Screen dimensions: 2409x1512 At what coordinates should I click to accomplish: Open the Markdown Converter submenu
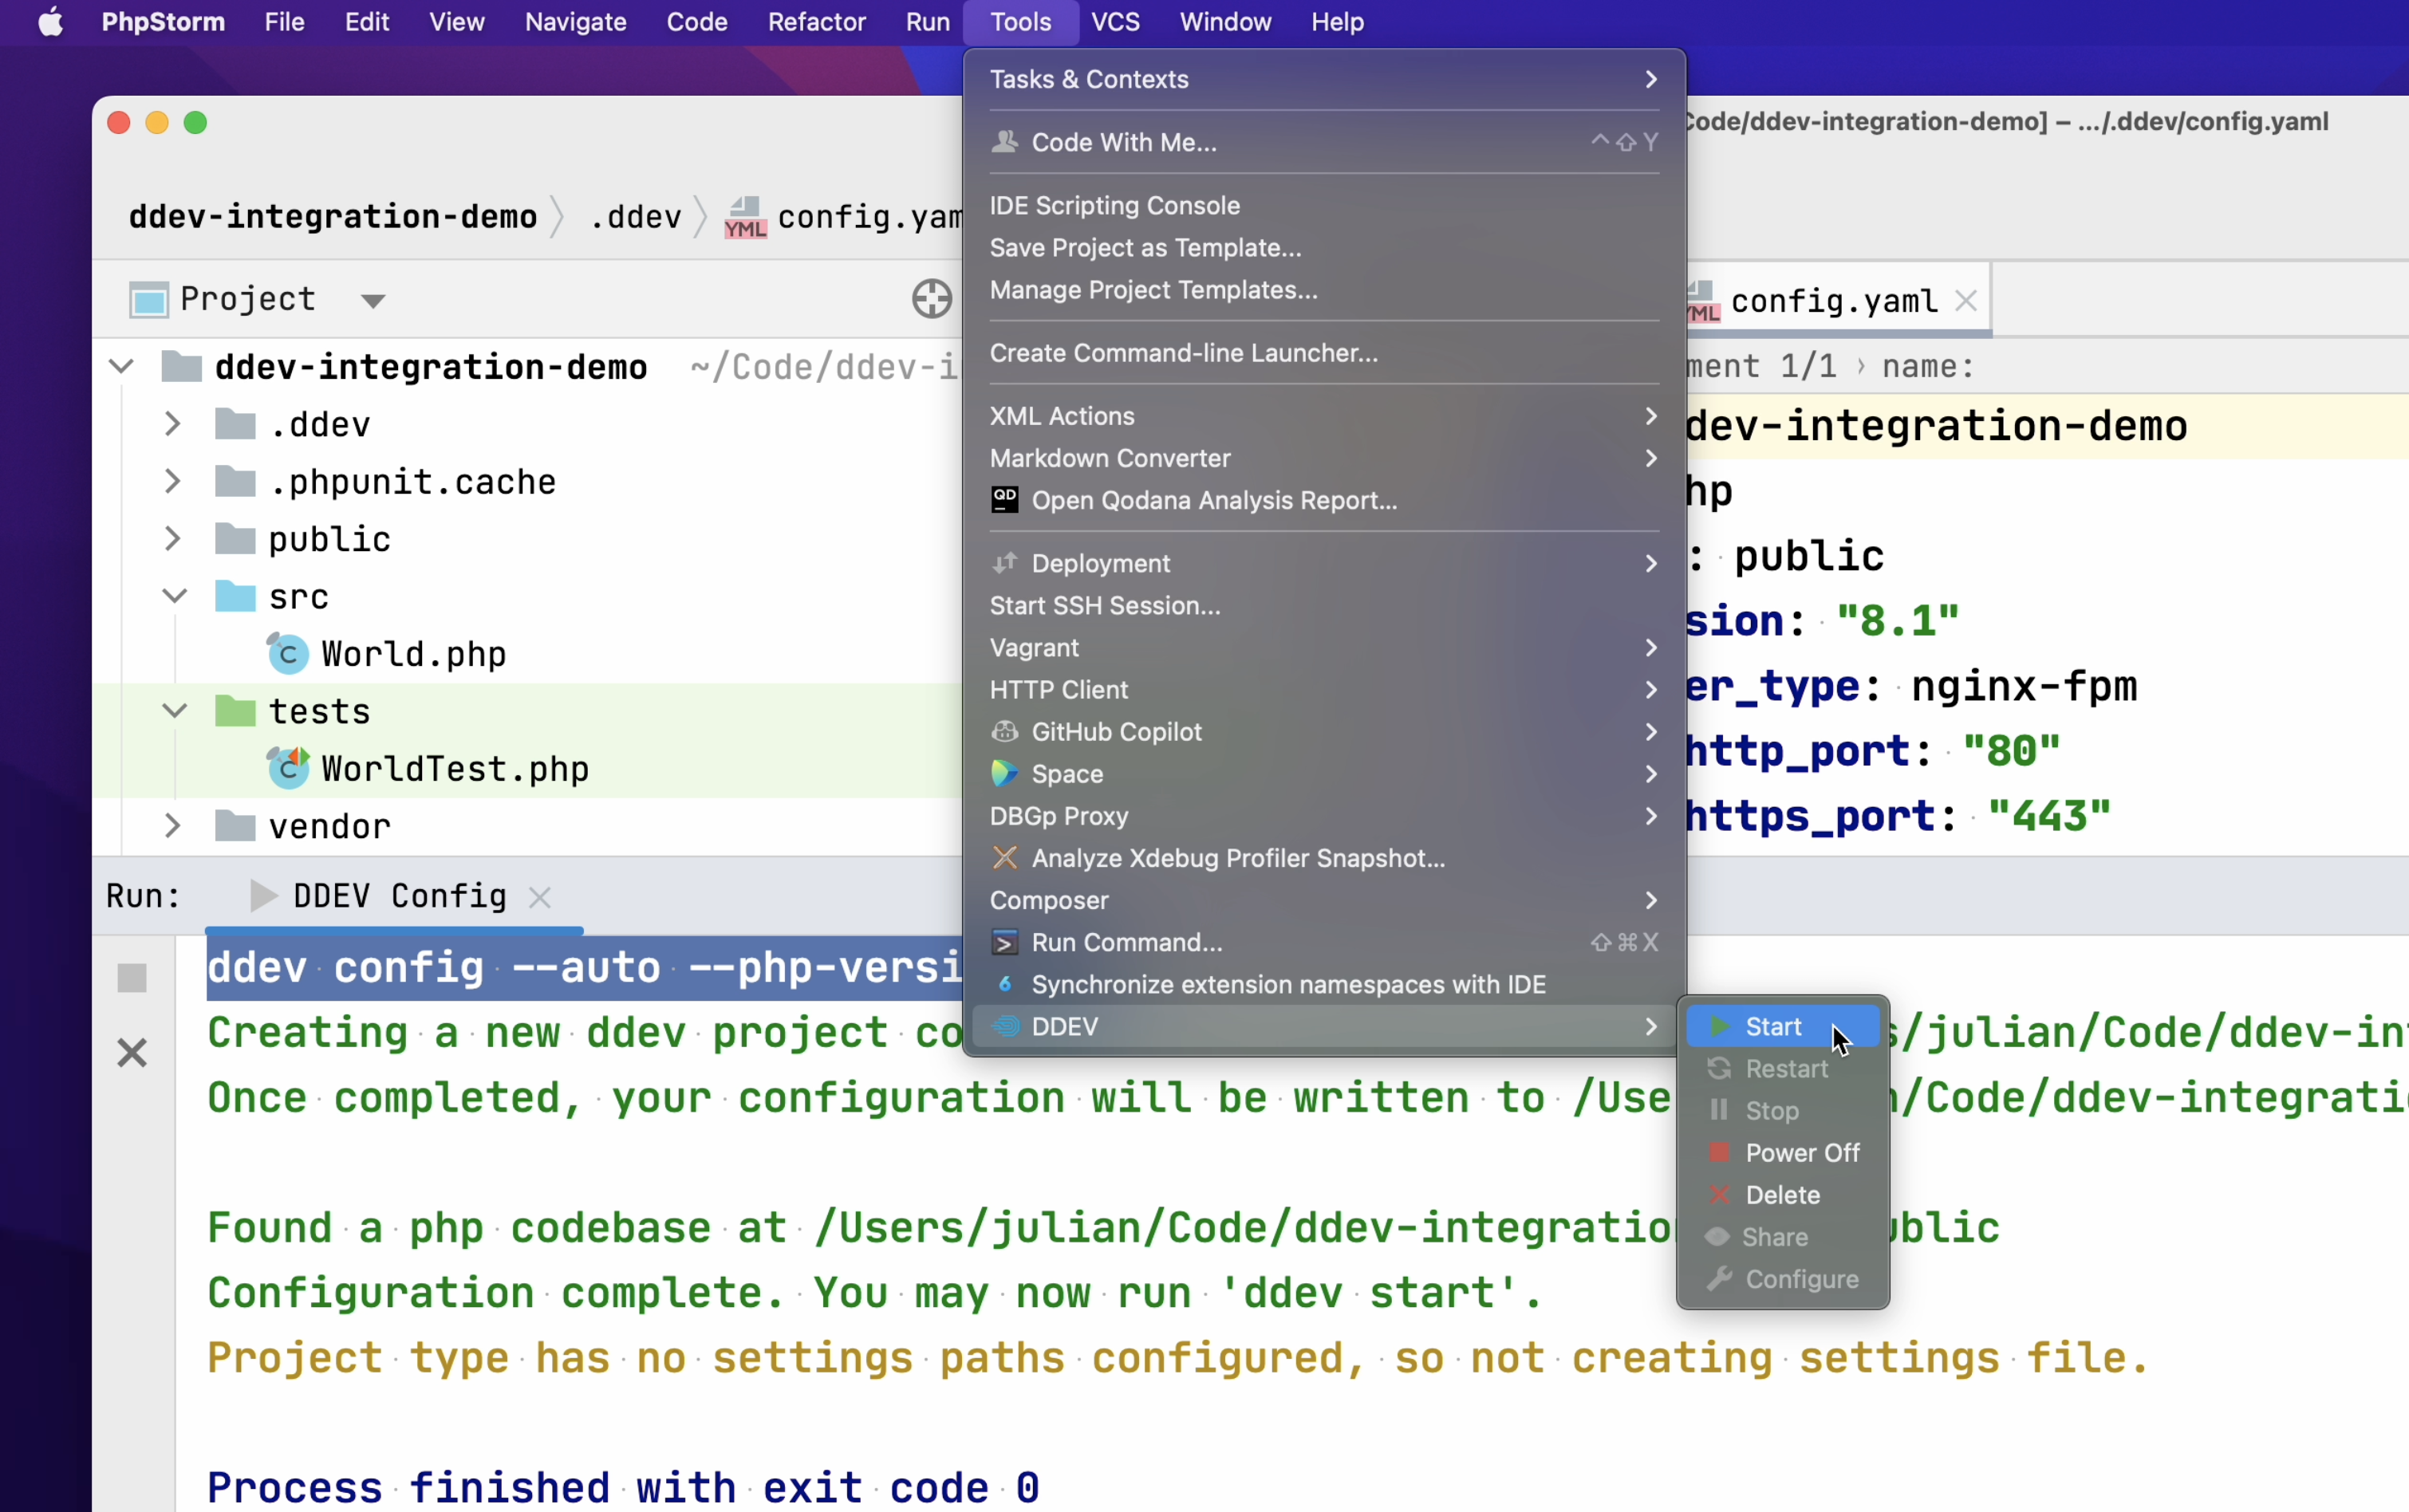tap(1324, 458)
